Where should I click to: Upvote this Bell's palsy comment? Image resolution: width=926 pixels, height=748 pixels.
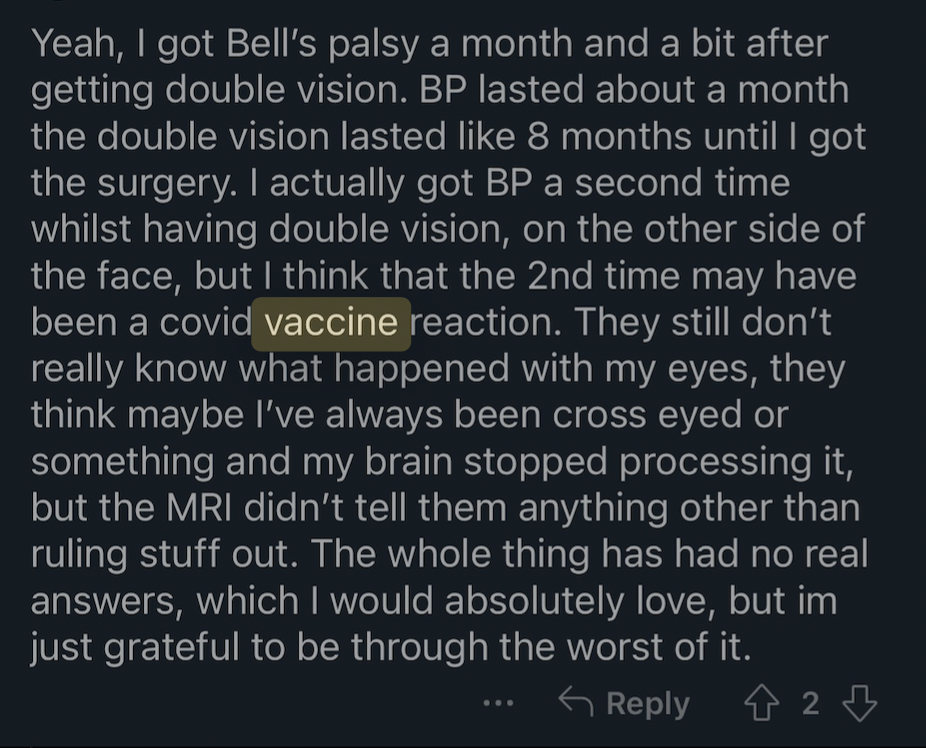pos(762,703)
